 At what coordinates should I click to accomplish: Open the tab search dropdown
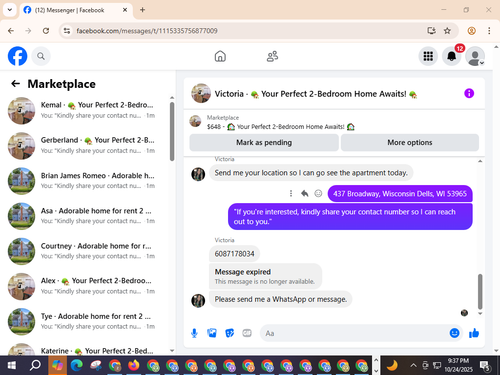pyautogui.click(x=10, y=10)
